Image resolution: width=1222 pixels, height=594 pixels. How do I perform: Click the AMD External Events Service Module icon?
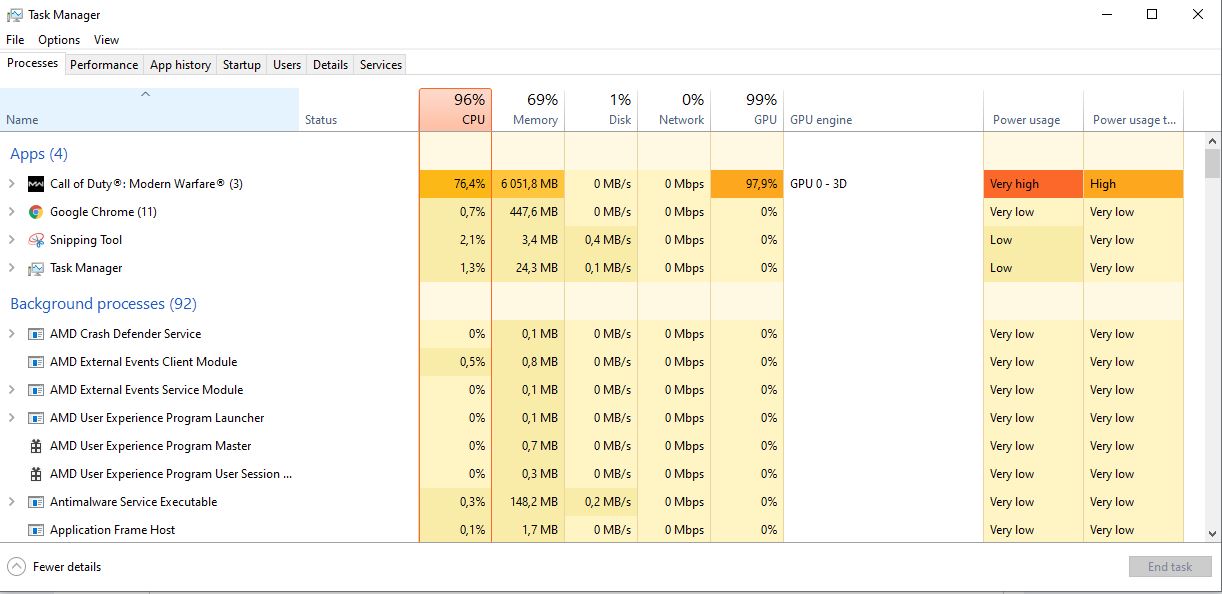(36, 390)
